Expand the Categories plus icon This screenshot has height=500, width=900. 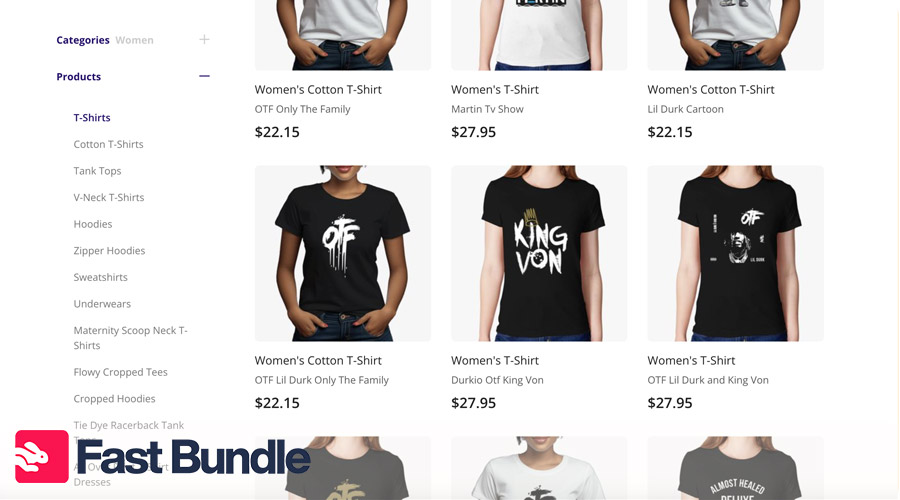[x=204, y=40]
